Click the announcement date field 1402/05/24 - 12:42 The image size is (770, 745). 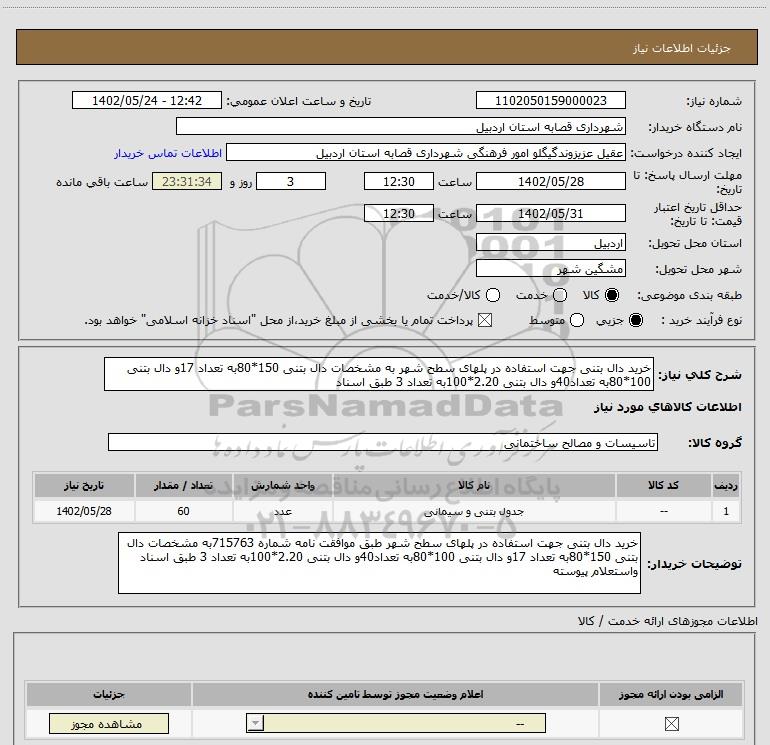coord(147,100)
